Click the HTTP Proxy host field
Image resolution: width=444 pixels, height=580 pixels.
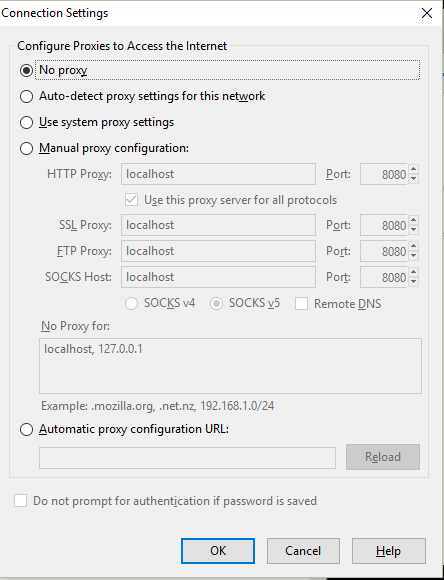218,174
